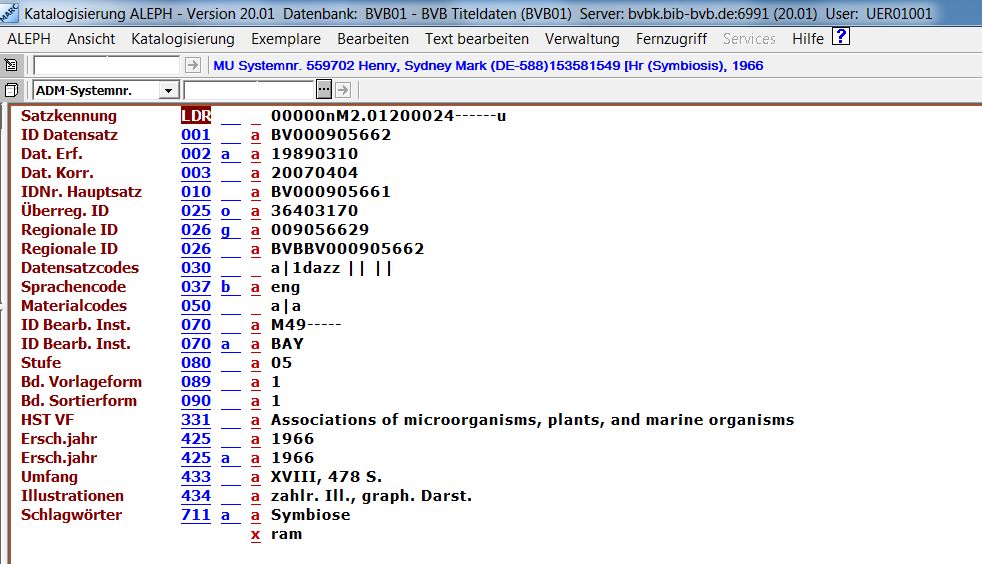Click field tag 331 for HST VF
Screen dimensions: 982x564
pos(195,420)
